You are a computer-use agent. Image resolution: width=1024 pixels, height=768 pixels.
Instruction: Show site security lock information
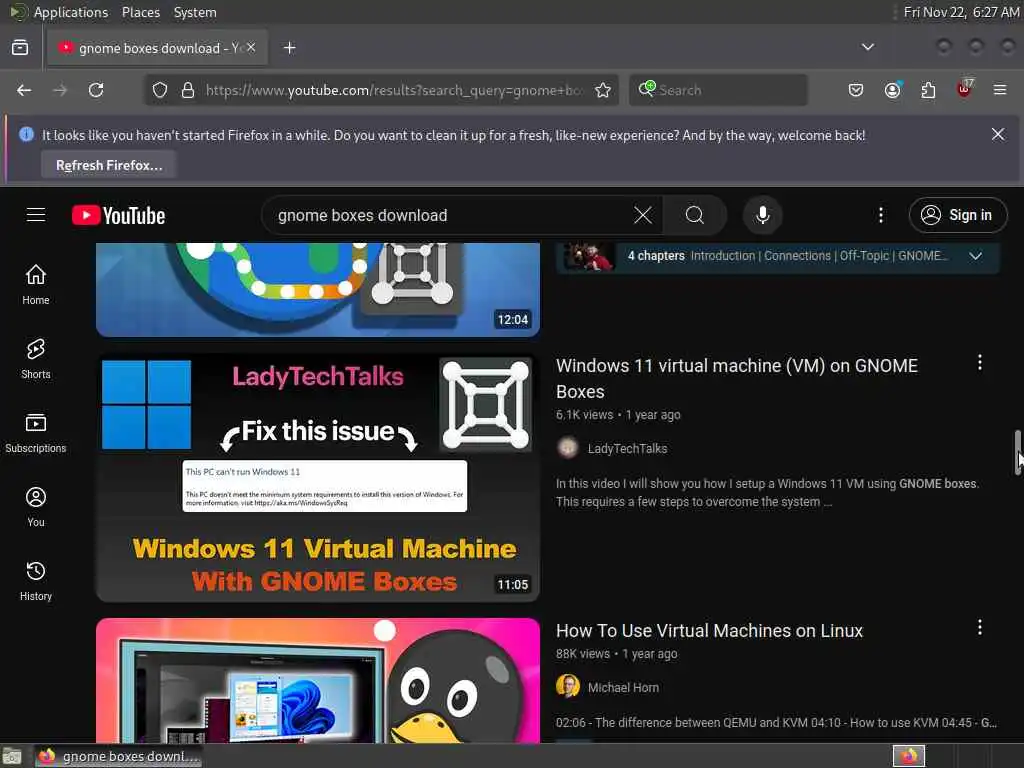pos(188,90)
